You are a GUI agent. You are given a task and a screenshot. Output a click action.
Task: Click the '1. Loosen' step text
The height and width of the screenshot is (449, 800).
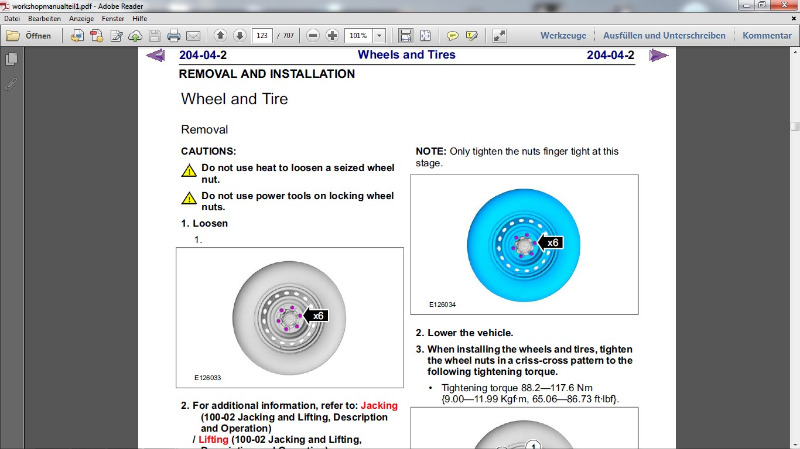point(204,223)
